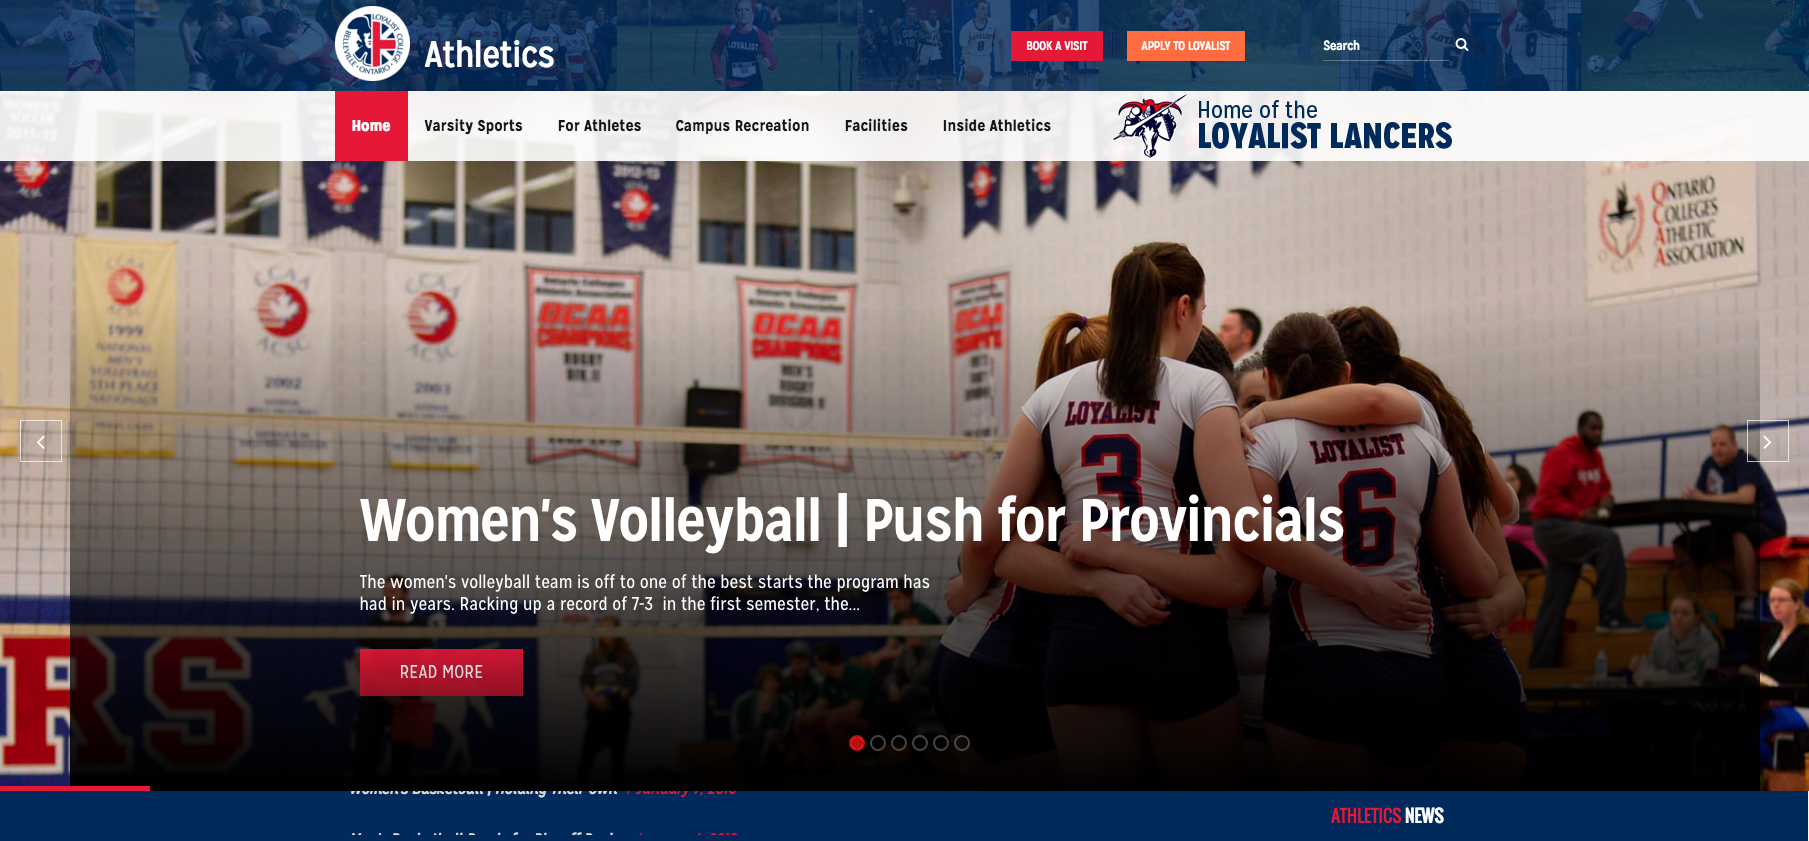This screenshot has height=841, width=1809.
Task: Jump to the fourth carousel dot
Action: 920,743
